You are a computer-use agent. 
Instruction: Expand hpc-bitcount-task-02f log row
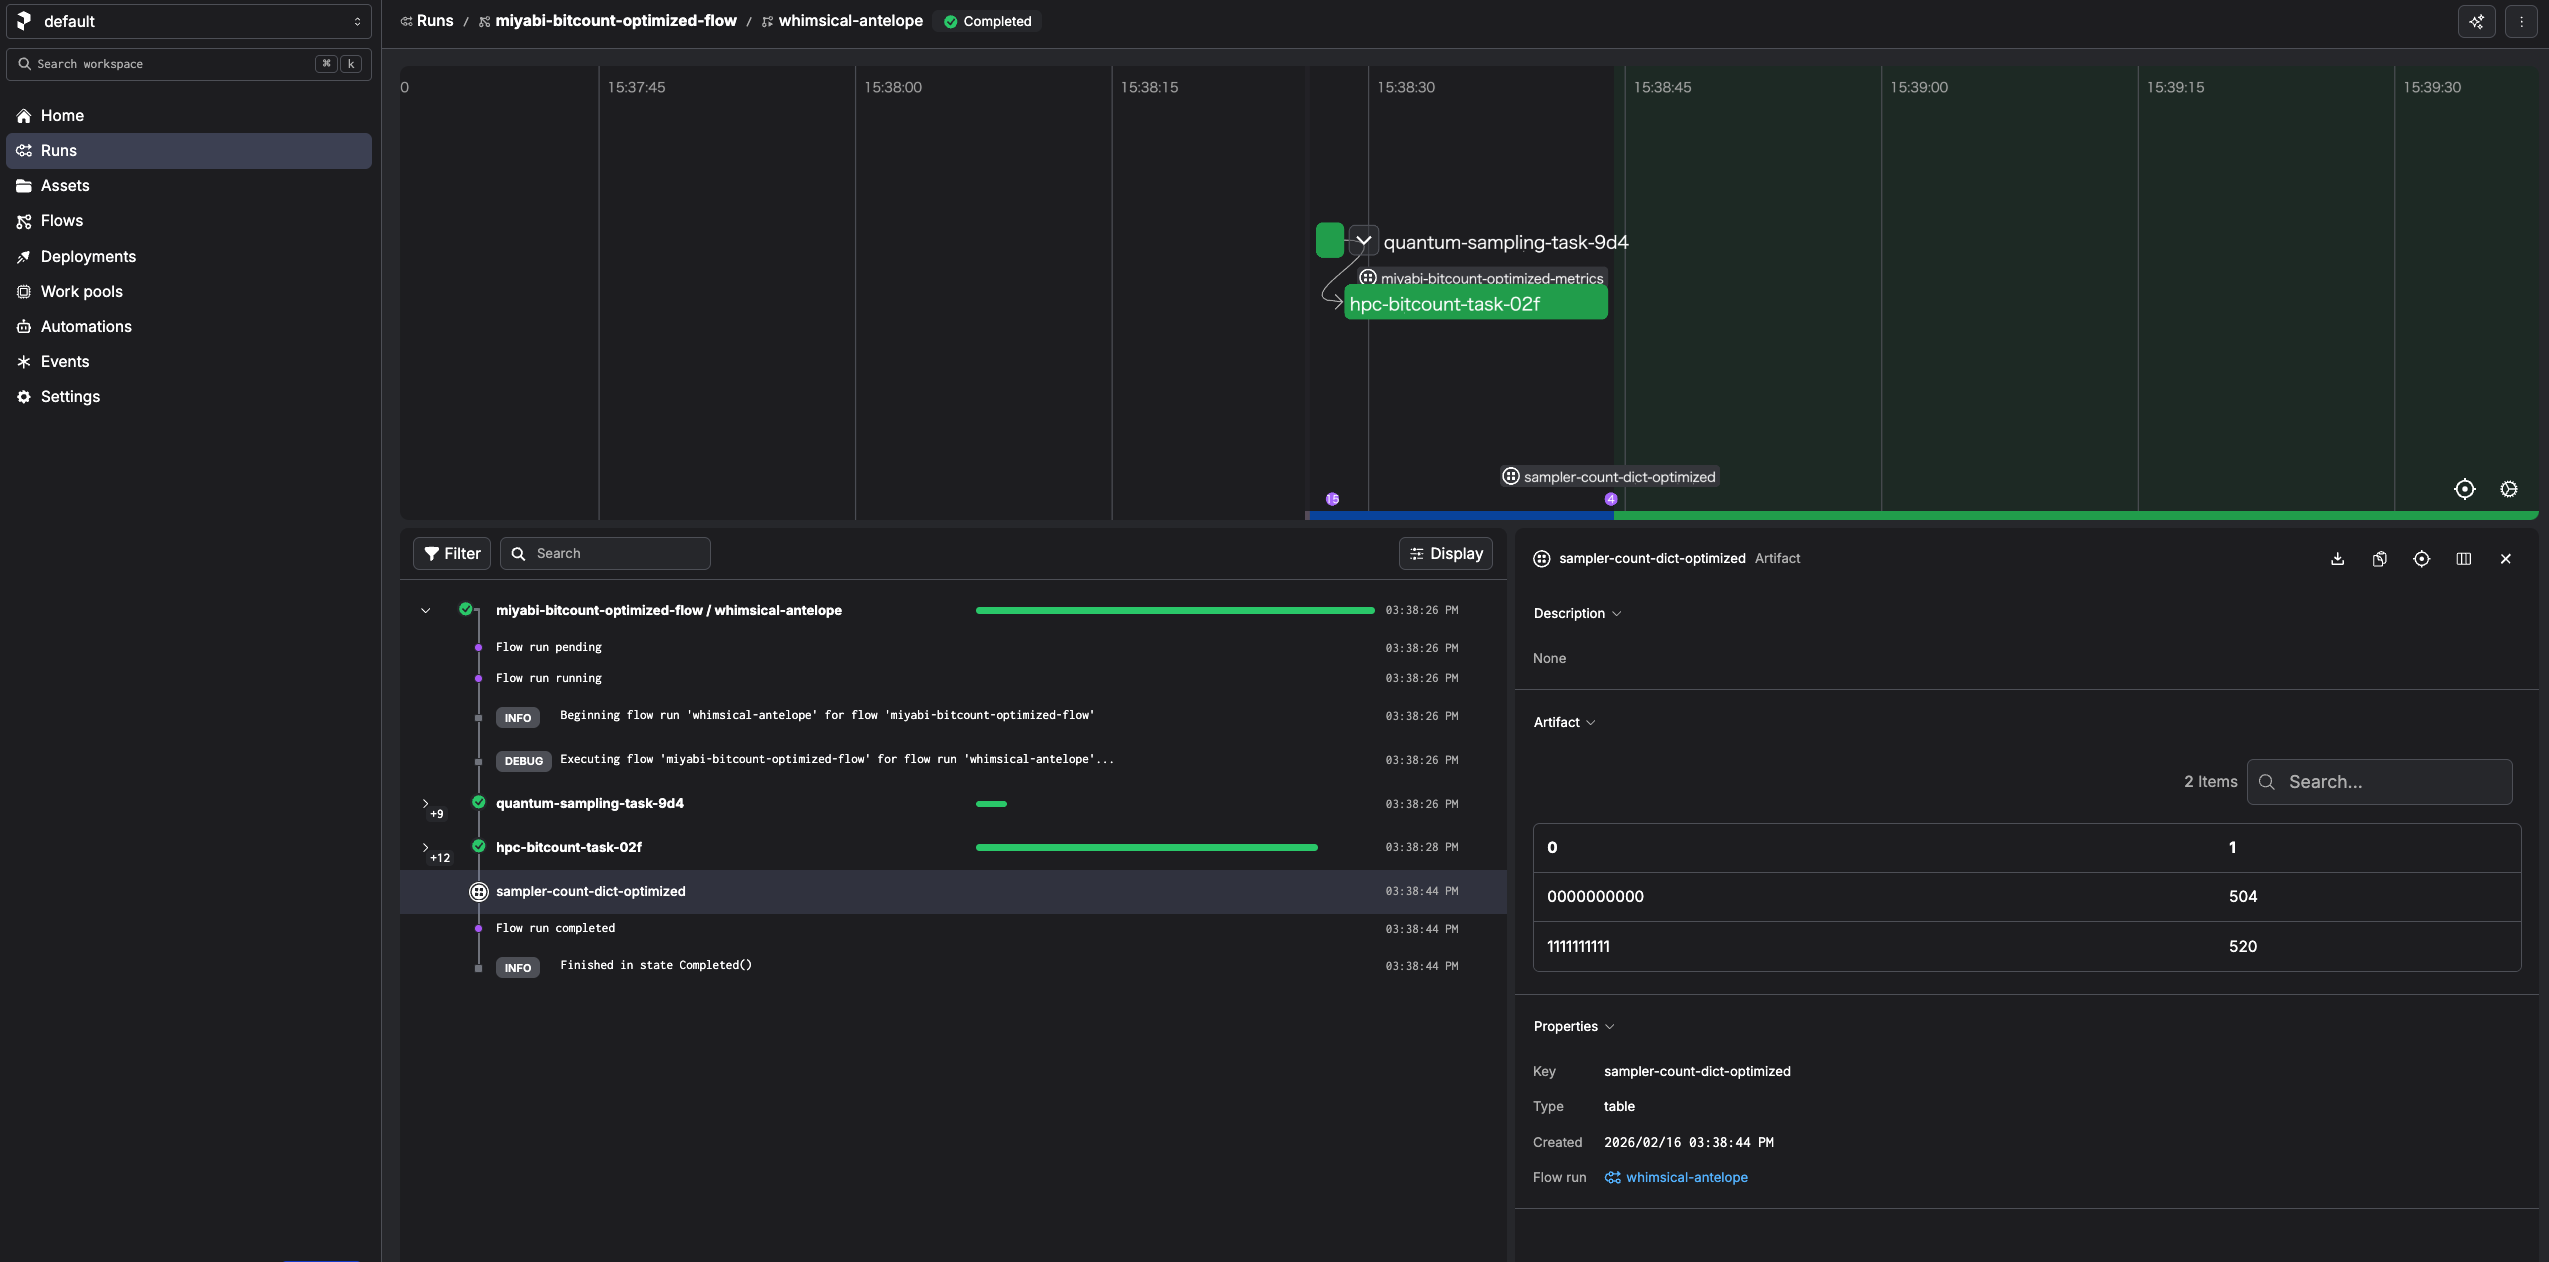click(x=425, y=847)
